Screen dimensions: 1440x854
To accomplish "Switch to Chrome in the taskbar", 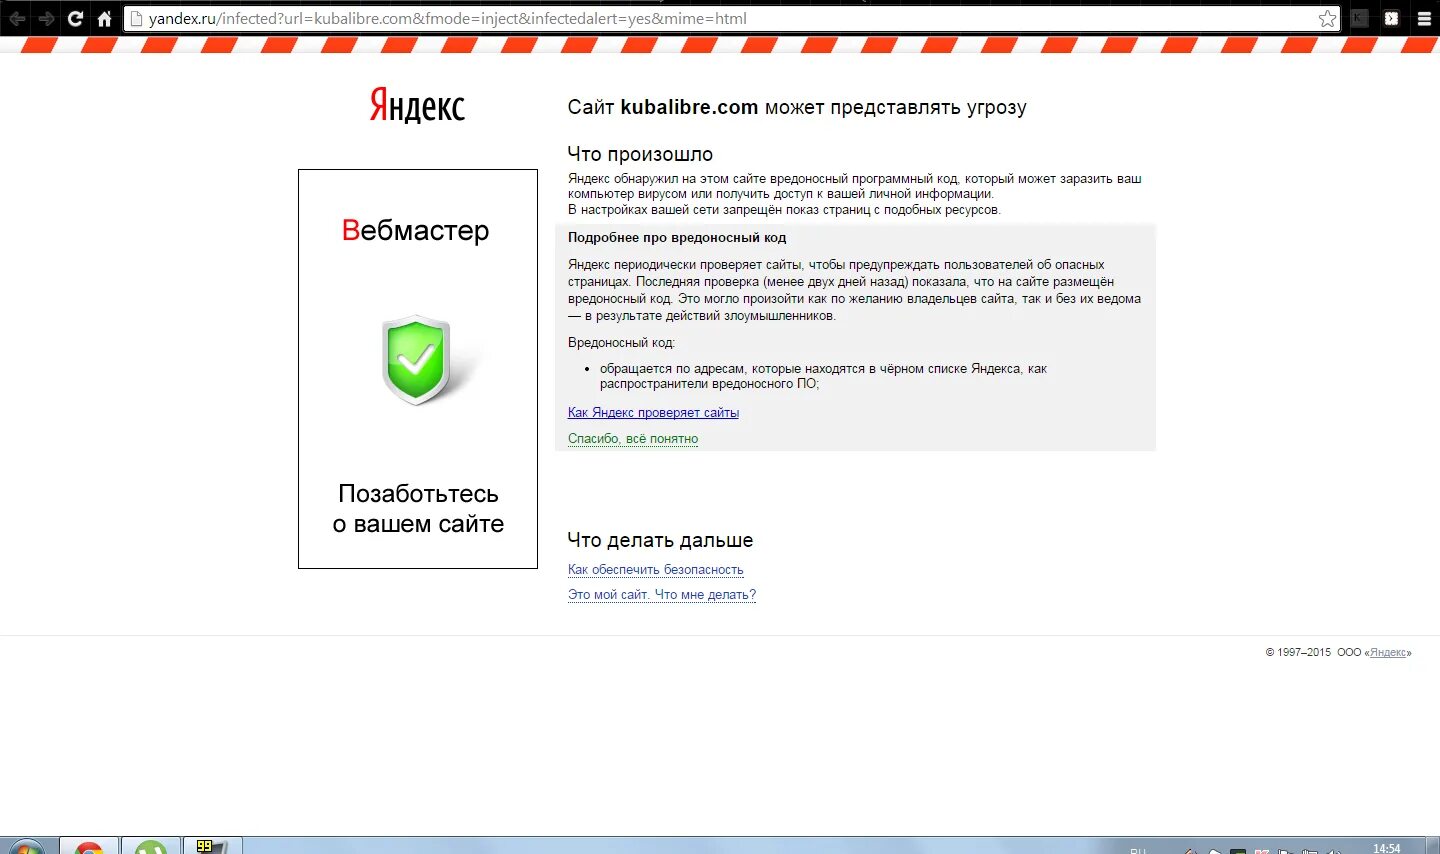I will (x=89, y=847).
